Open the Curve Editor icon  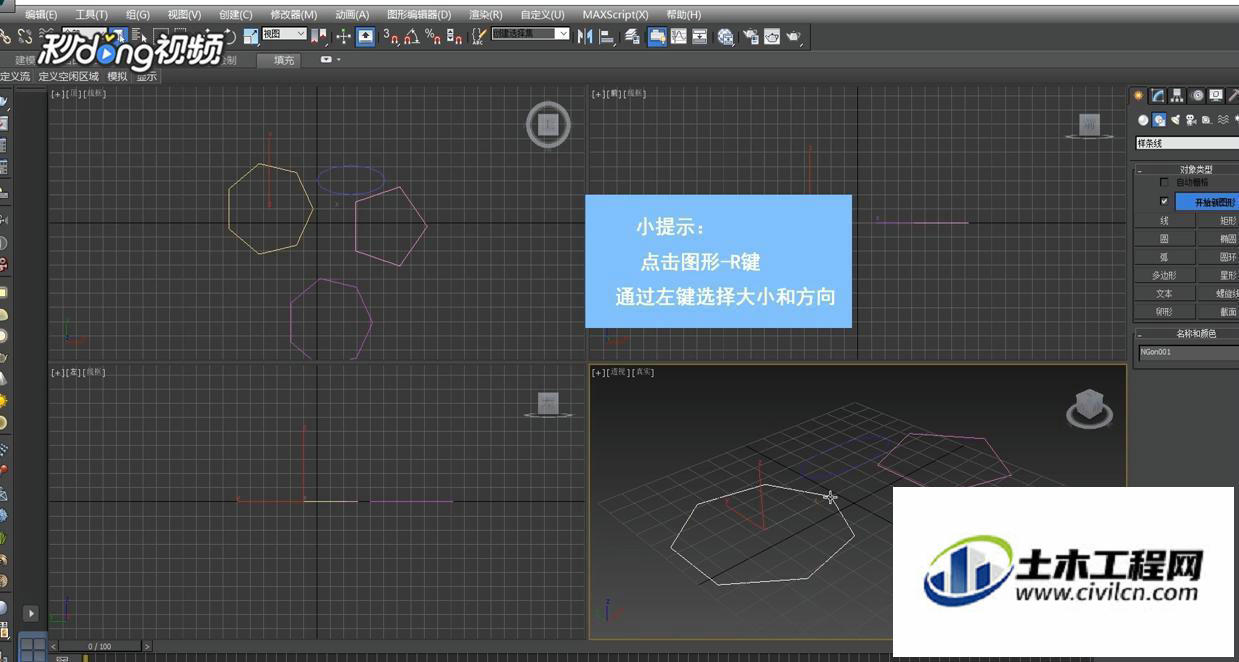[679, 37]
